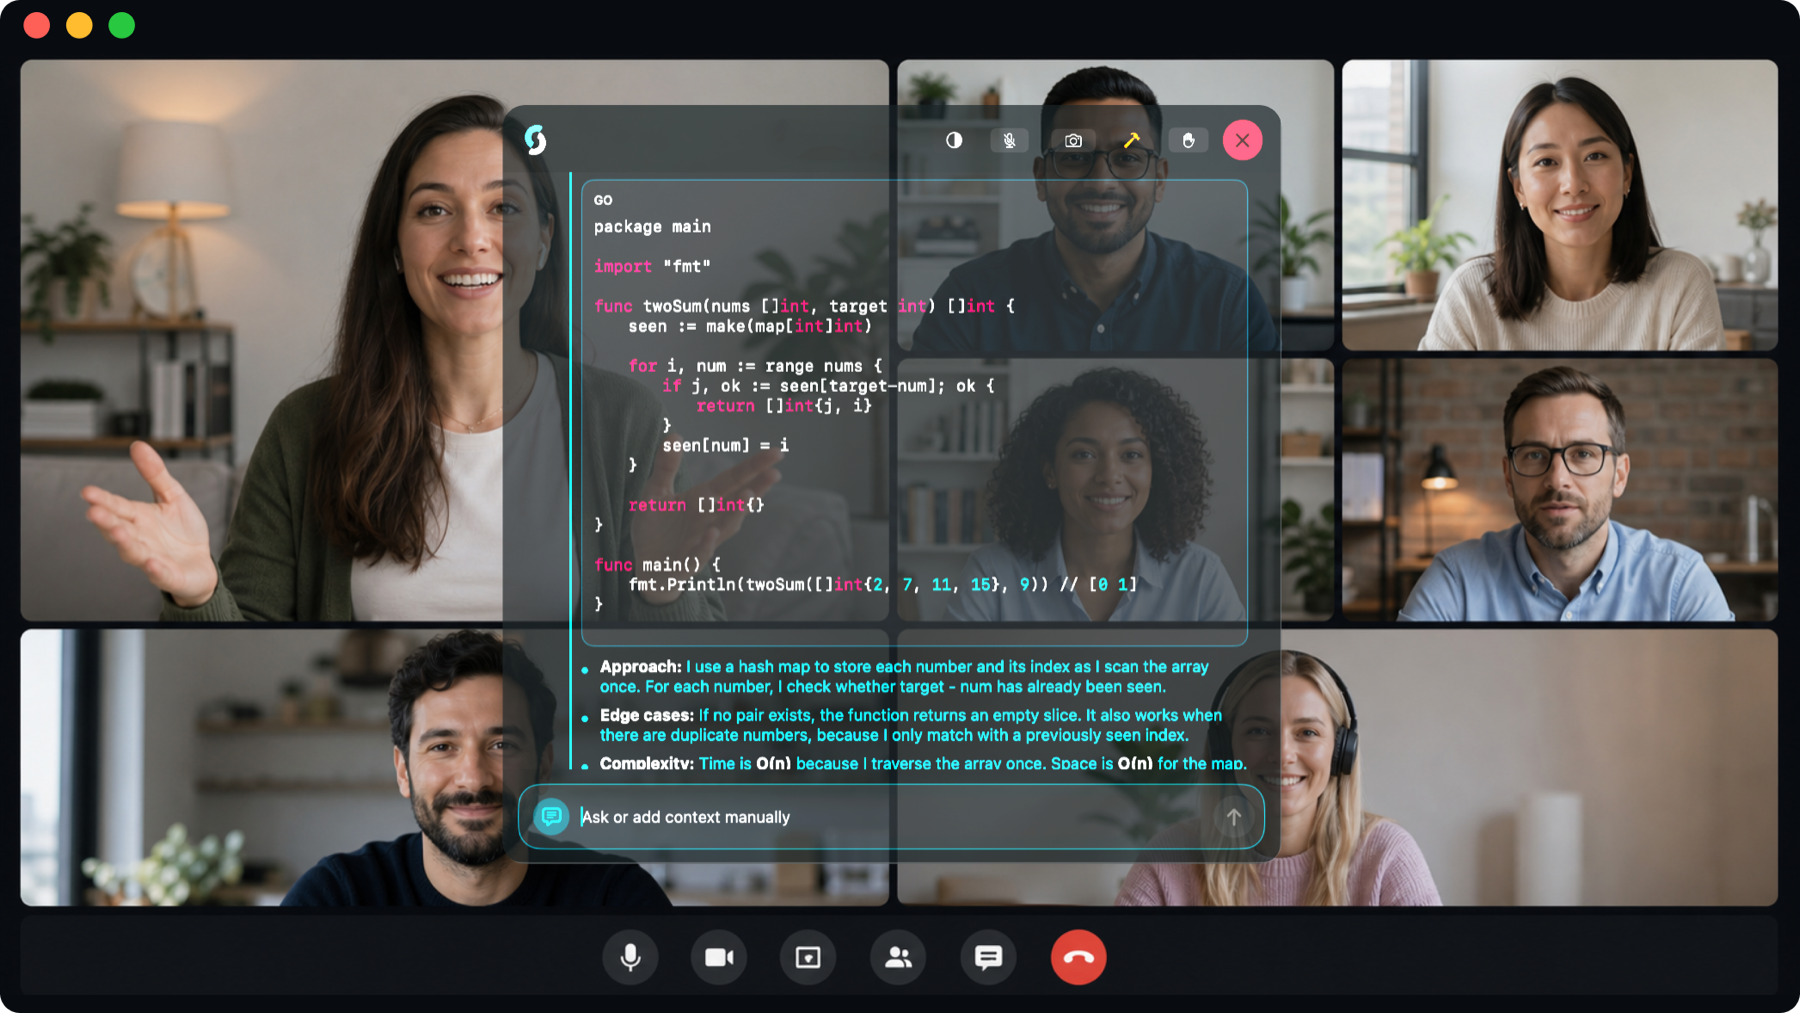Image resolution: width=1800 pixels, height=1013 pixels.
Task: Select the video tile of the man in a blue shirt
Action: [x=1560, y=490]
